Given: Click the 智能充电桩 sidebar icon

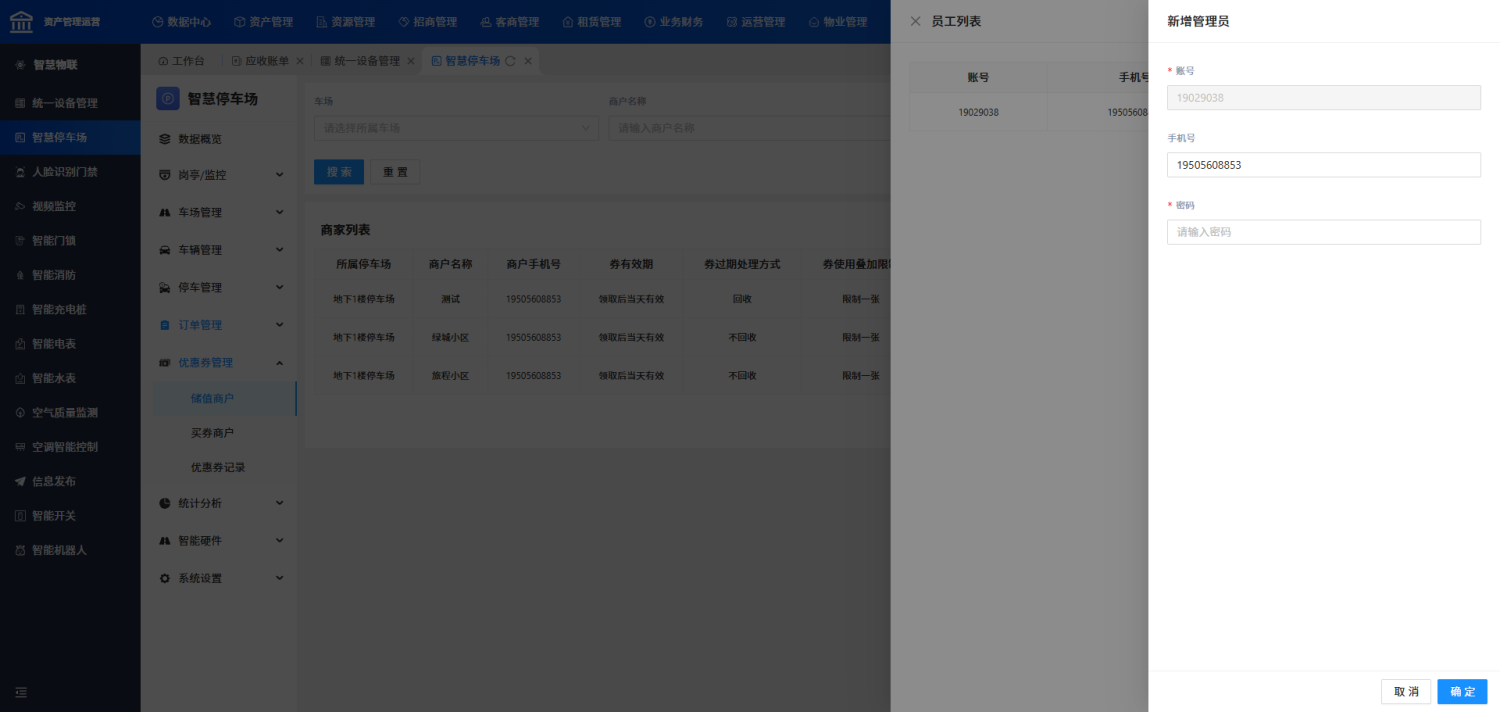Looking at the screenshot, I should 20,310.
